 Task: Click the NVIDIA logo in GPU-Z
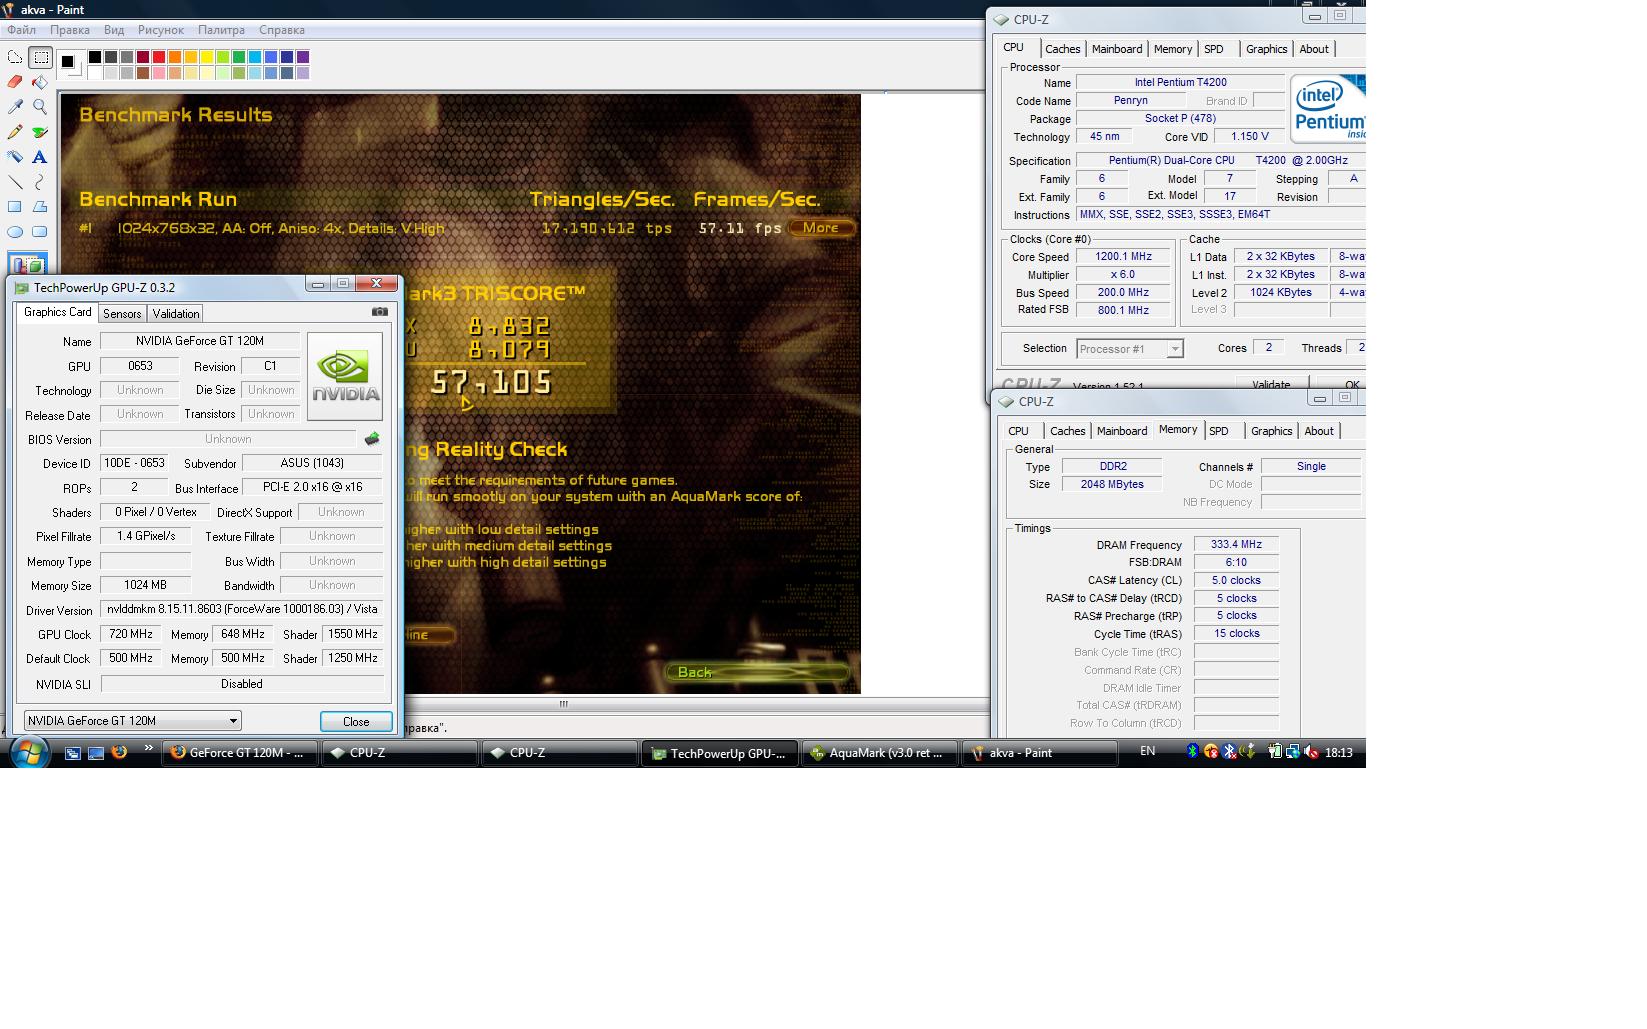[x=345, y=376]
